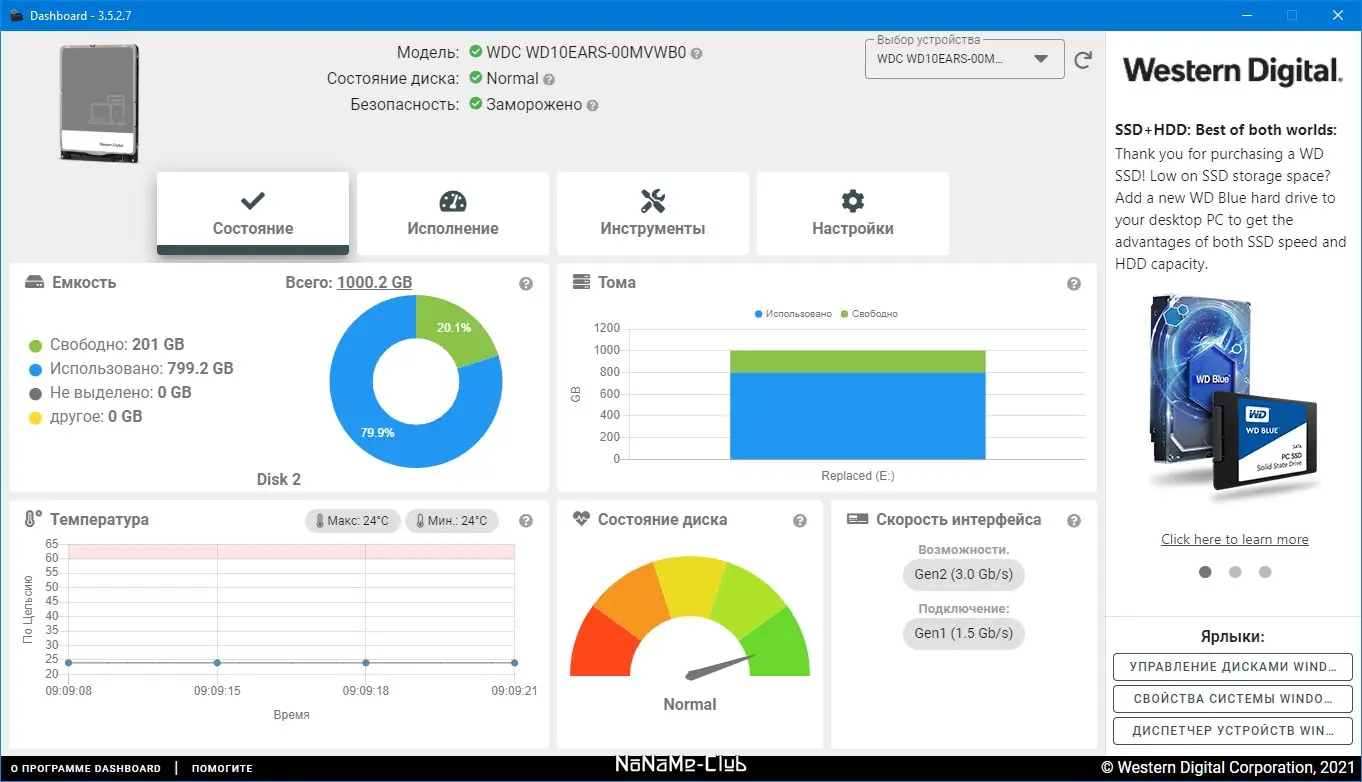This screenshot has width=1362, height=782.
Task: Click the heartbeat icon in Состояние диска header
Action: click(582, 520)
